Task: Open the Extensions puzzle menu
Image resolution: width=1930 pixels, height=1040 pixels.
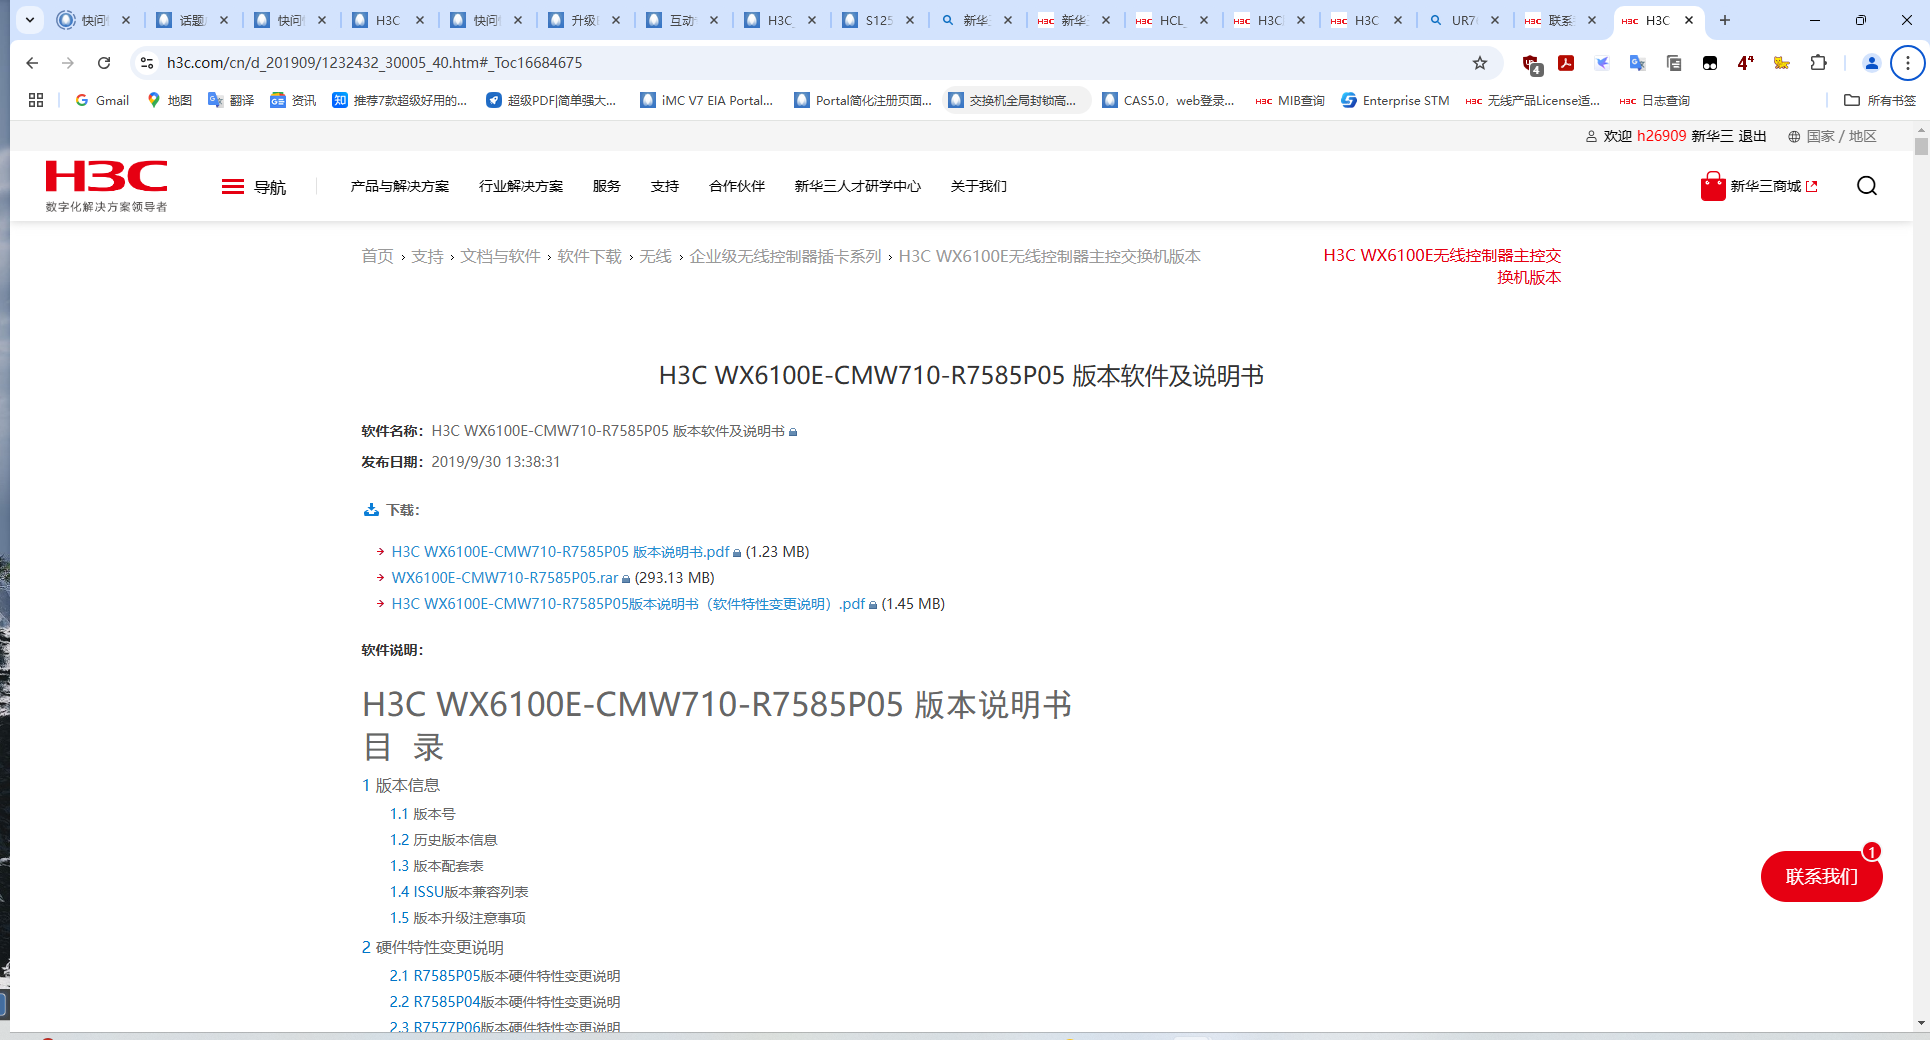Action: click(1818, 63)
